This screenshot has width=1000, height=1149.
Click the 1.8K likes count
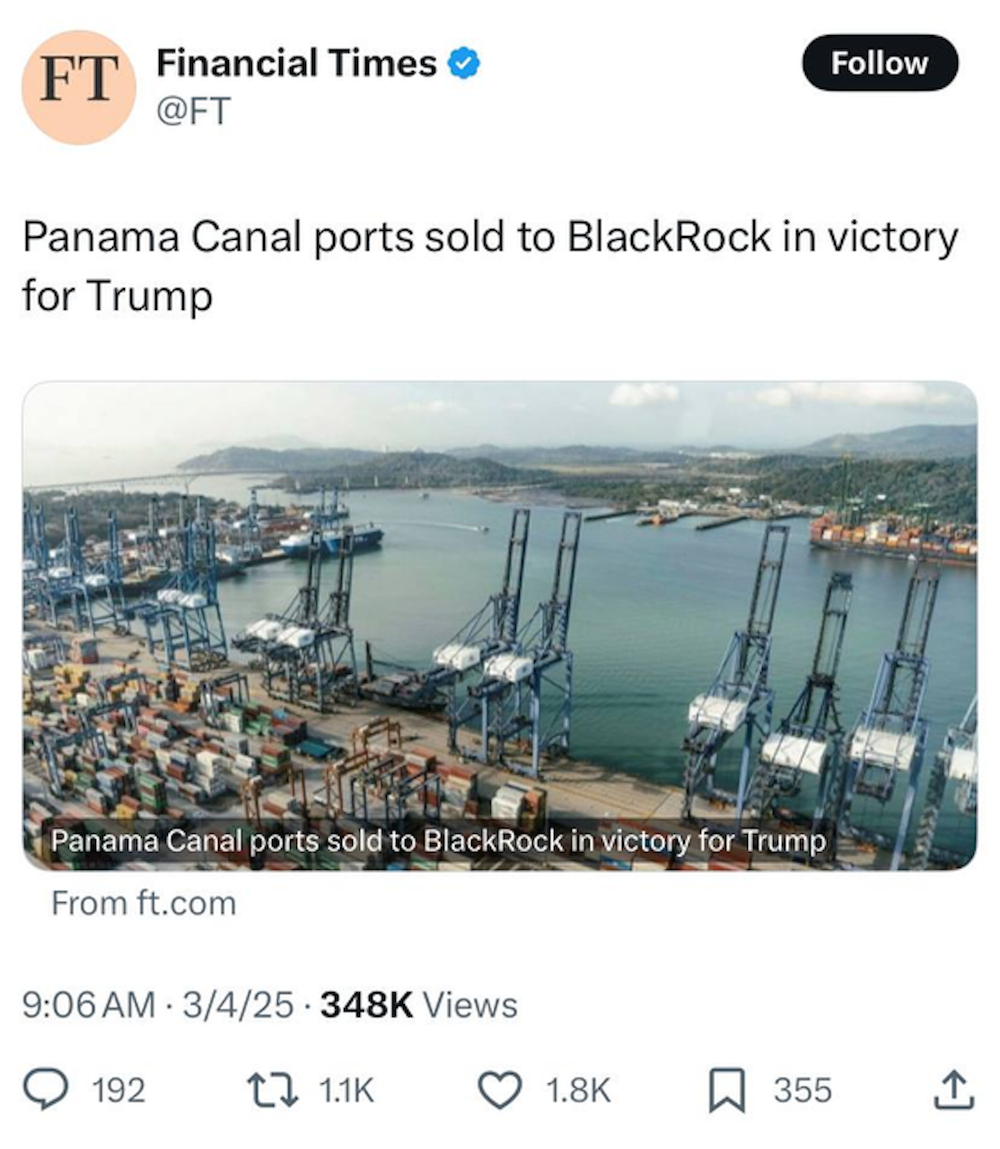(578, 1090)
